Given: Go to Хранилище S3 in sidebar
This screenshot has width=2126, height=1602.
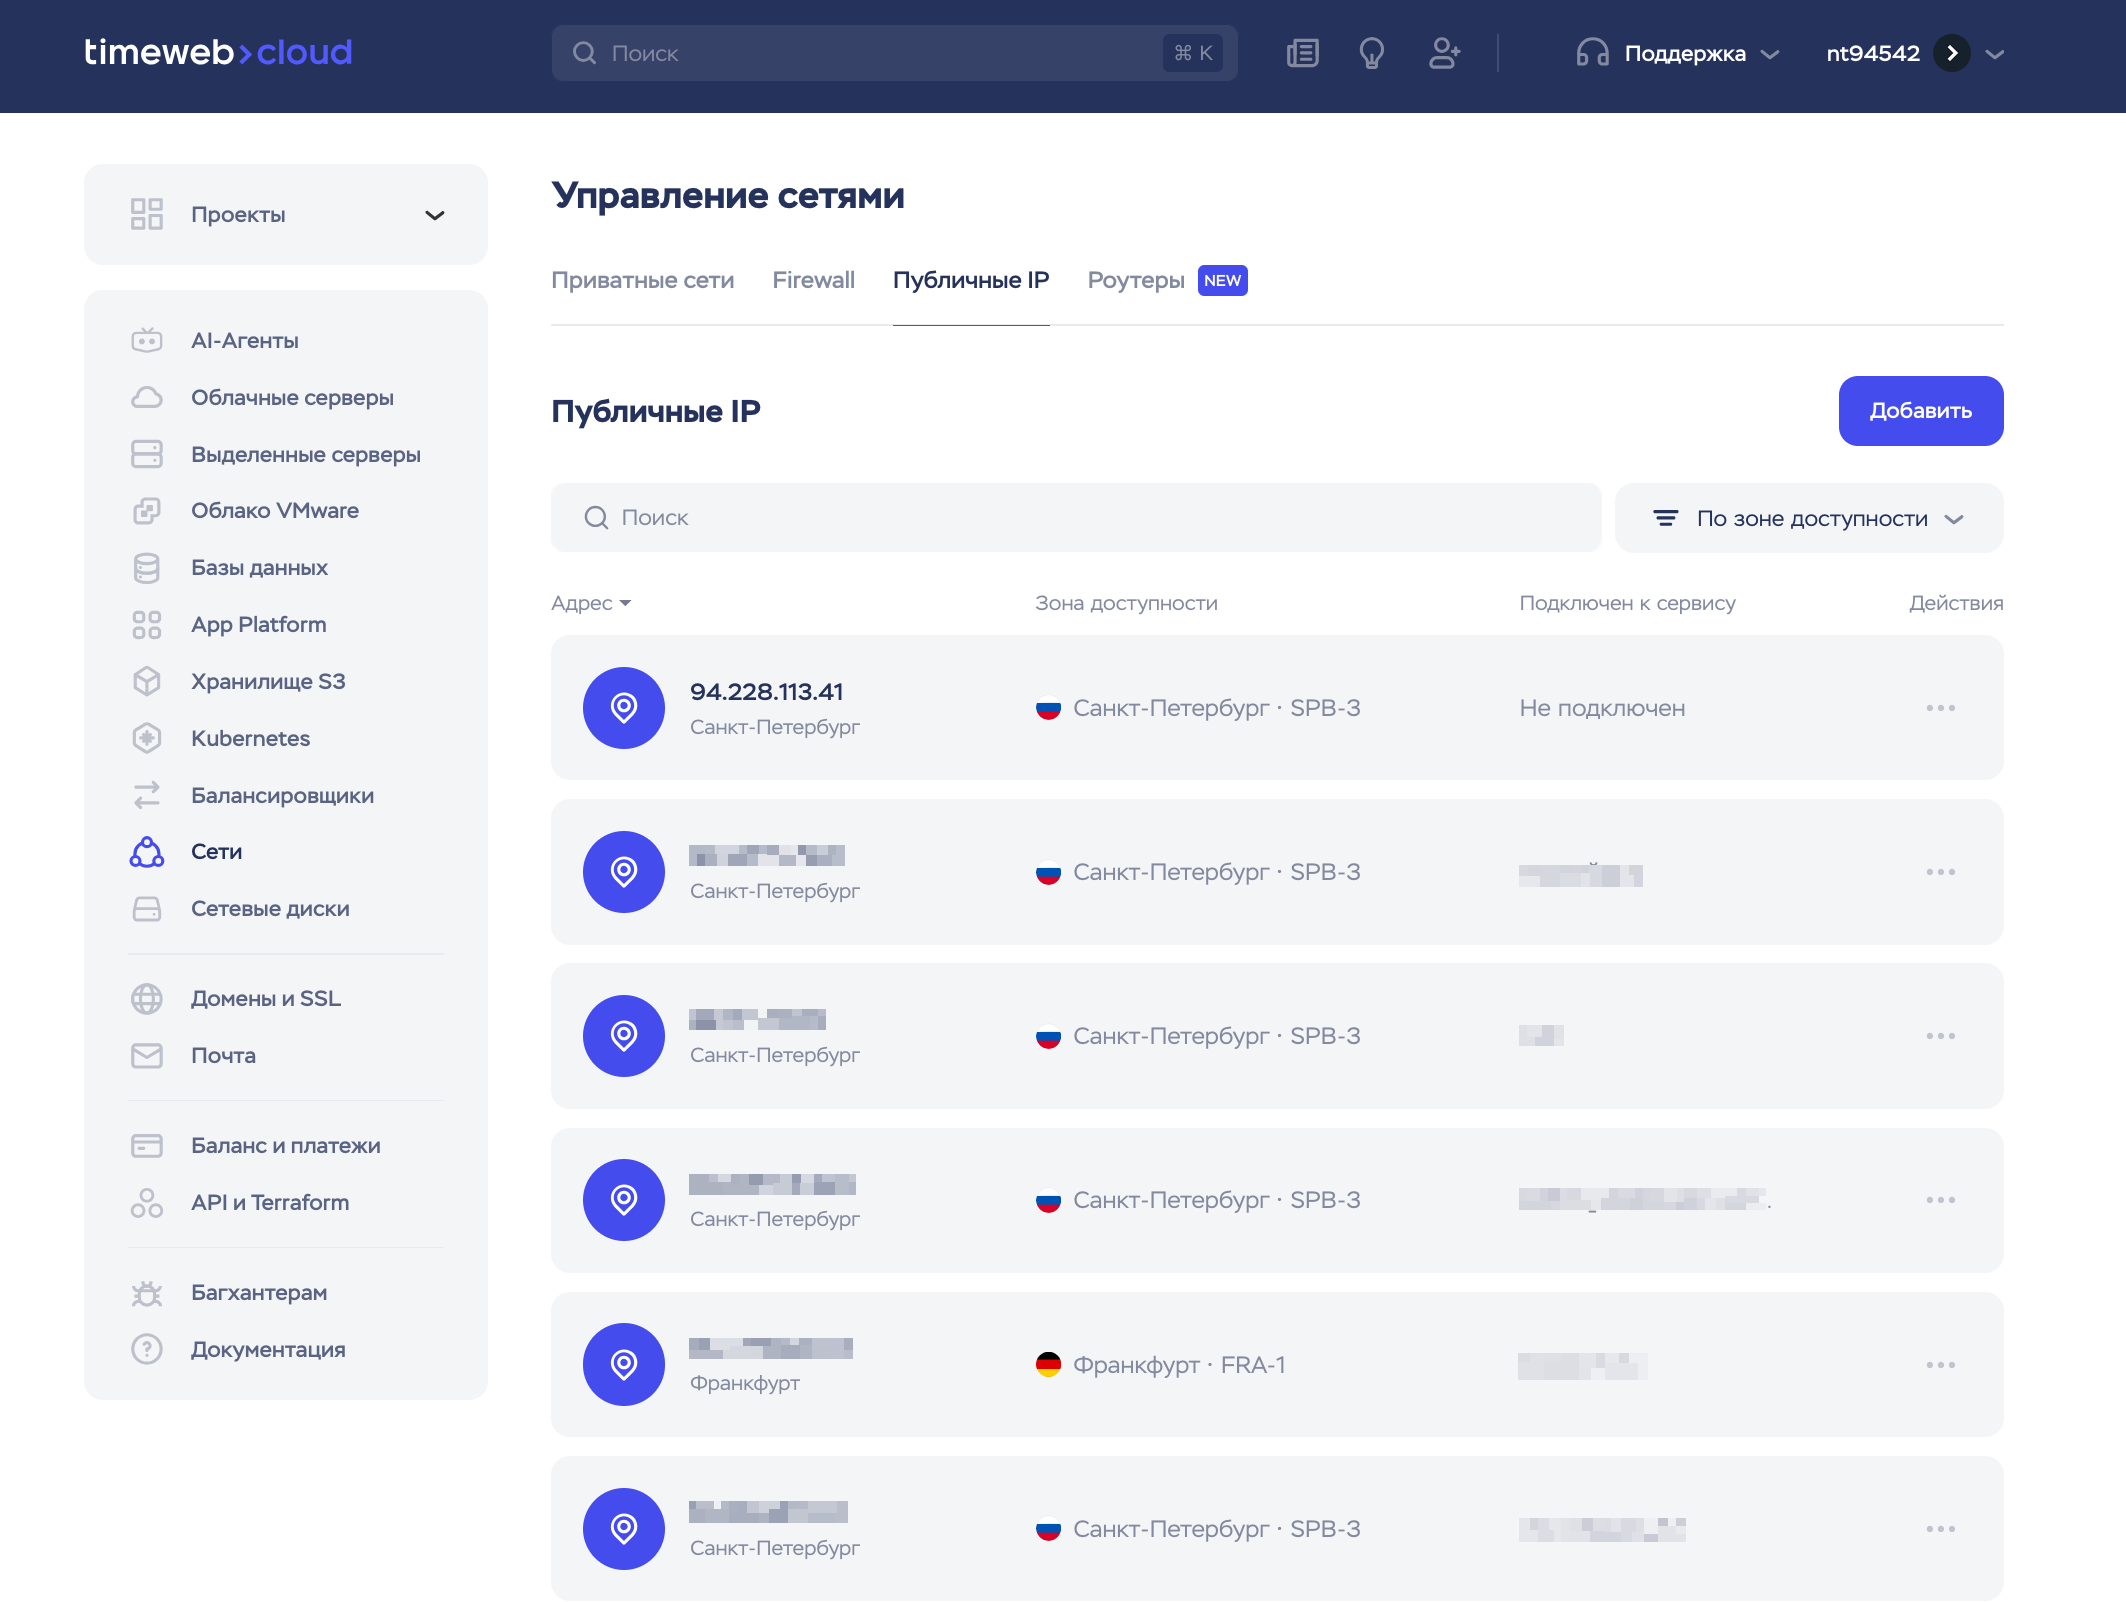Looking at the screenshot, I should tap(268, 682).
